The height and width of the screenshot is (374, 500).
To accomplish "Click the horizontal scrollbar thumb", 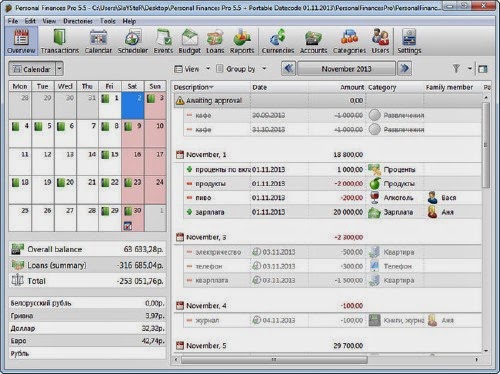I will [274, 360].
